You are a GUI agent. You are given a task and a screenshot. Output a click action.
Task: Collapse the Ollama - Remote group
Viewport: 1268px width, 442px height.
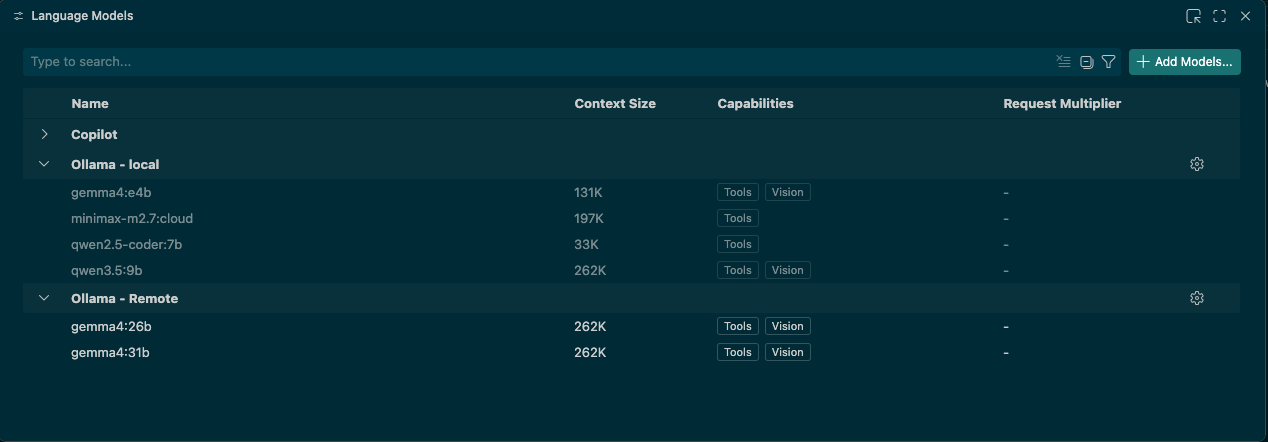pos(44,298)
